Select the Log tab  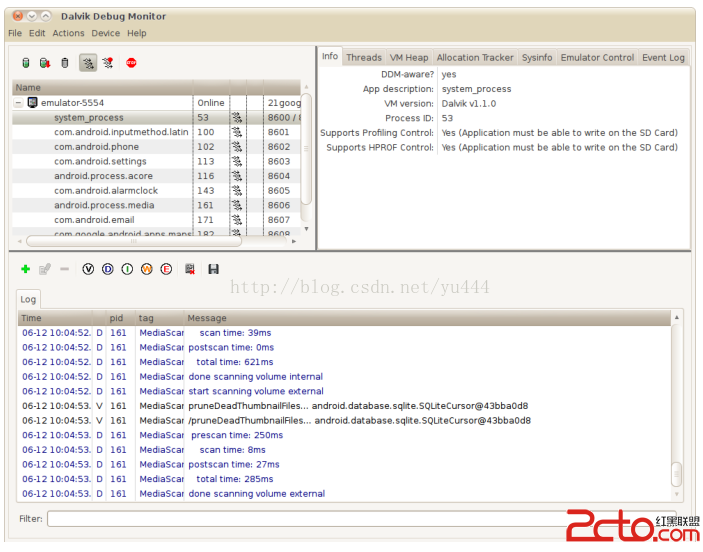[x=28, y=300]
